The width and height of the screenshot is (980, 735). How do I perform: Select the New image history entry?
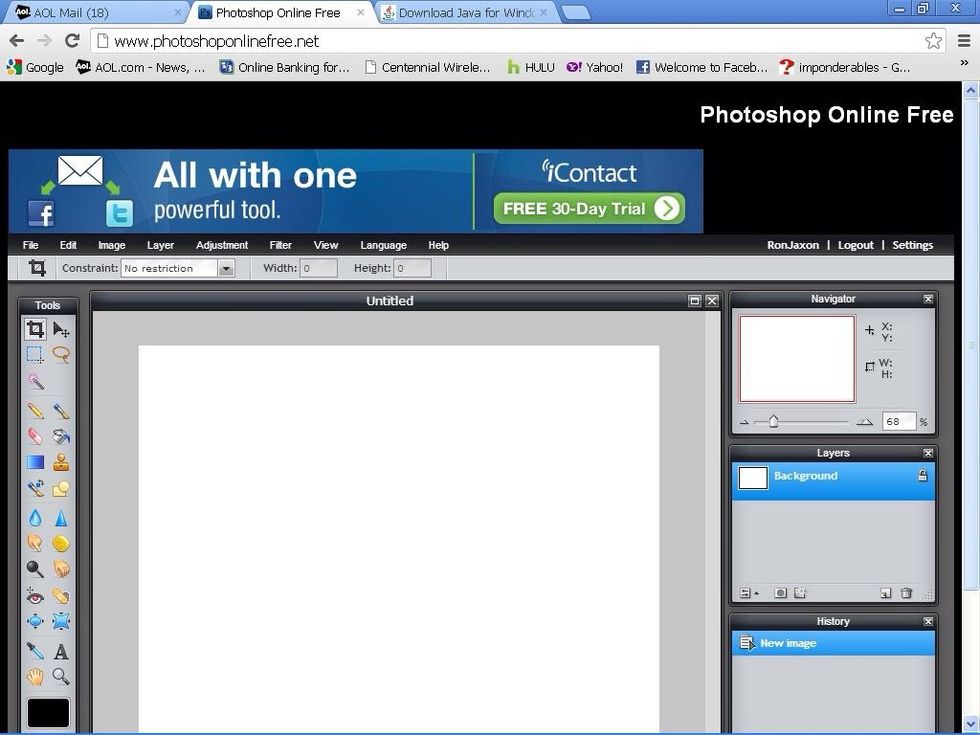(833, 643)
